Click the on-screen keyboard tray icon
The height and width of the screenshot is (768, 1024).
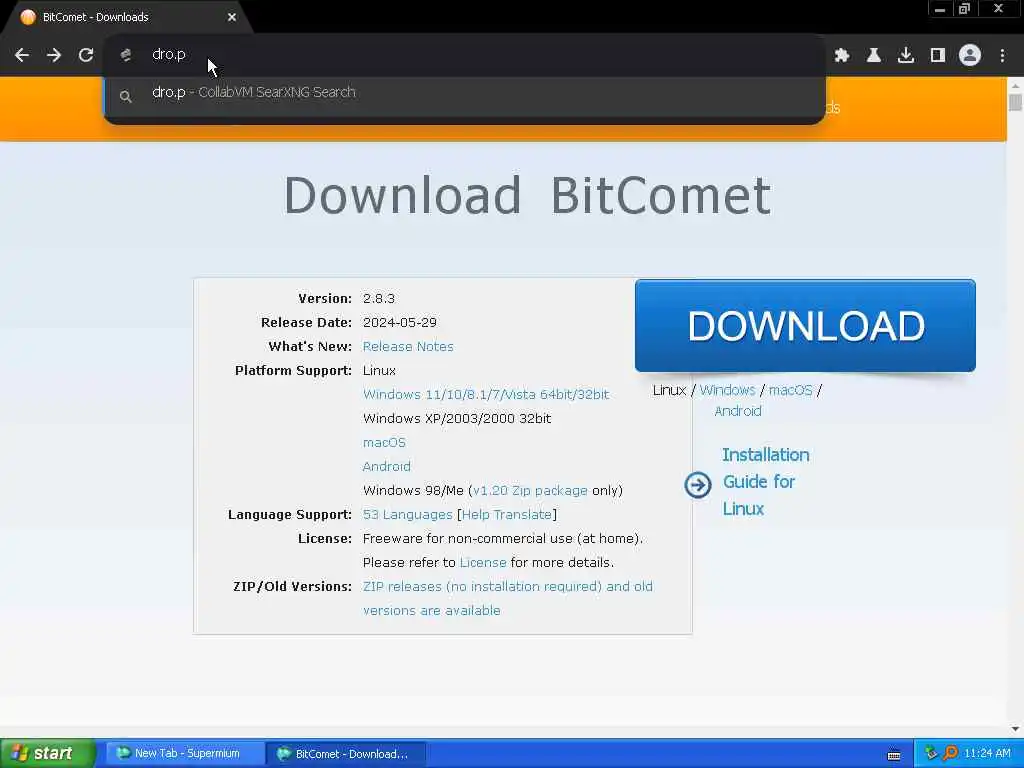894,756
